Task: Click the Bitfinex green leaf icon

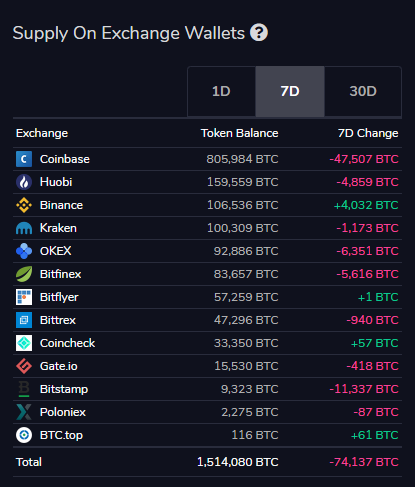Action: (24, 274)
